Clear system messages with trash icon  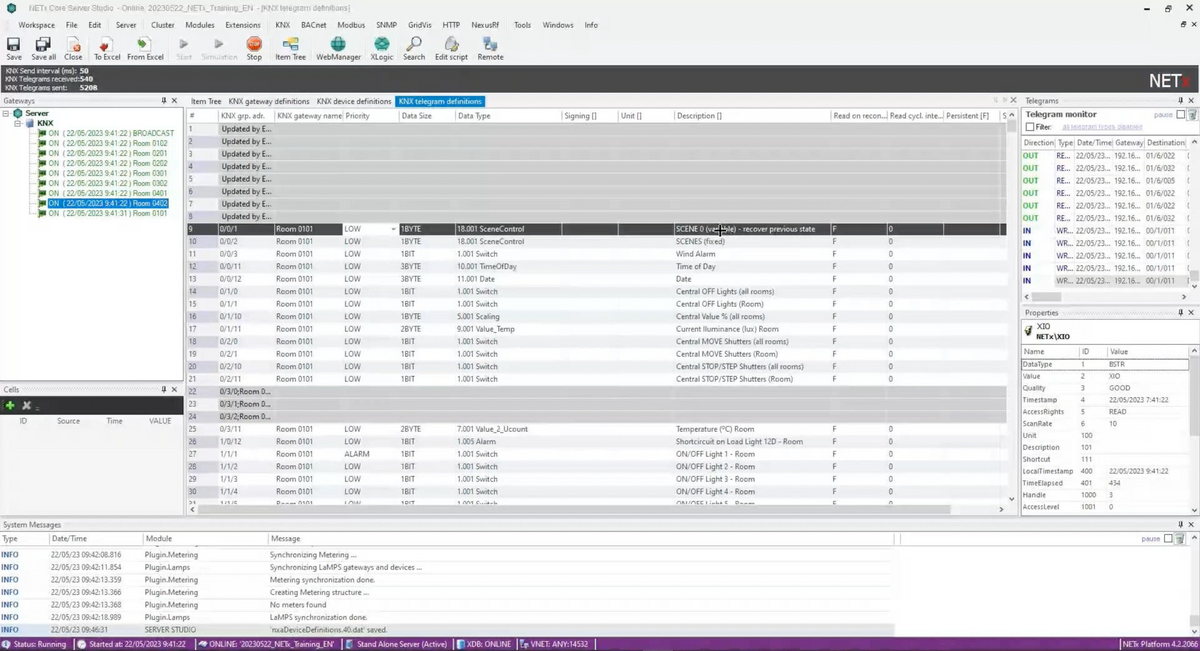click(x=1181, y=538)
